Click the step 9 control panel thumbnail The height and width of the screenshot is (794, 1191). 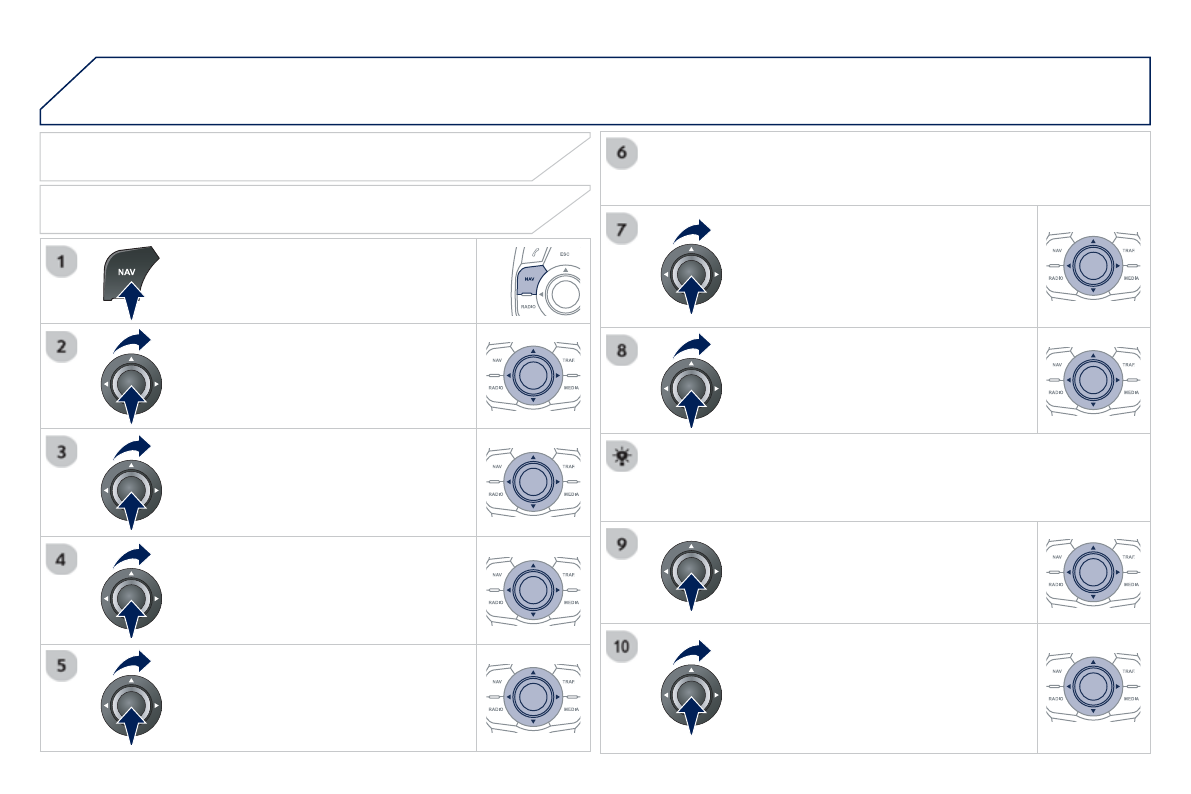click(x=1093, y=571)
